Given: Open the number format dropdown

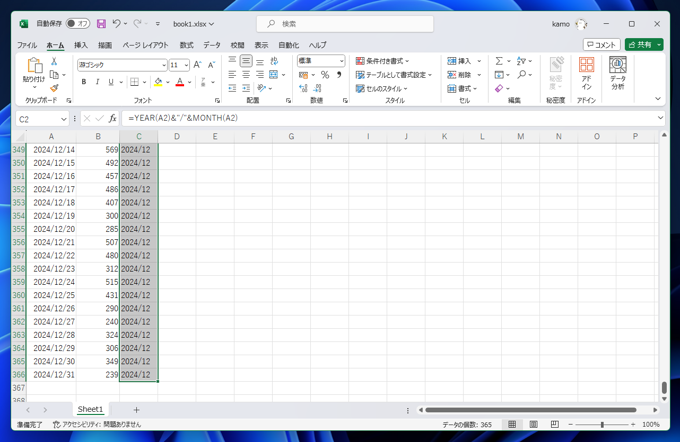Looking at the screenshot, I should tap(342, 61).
